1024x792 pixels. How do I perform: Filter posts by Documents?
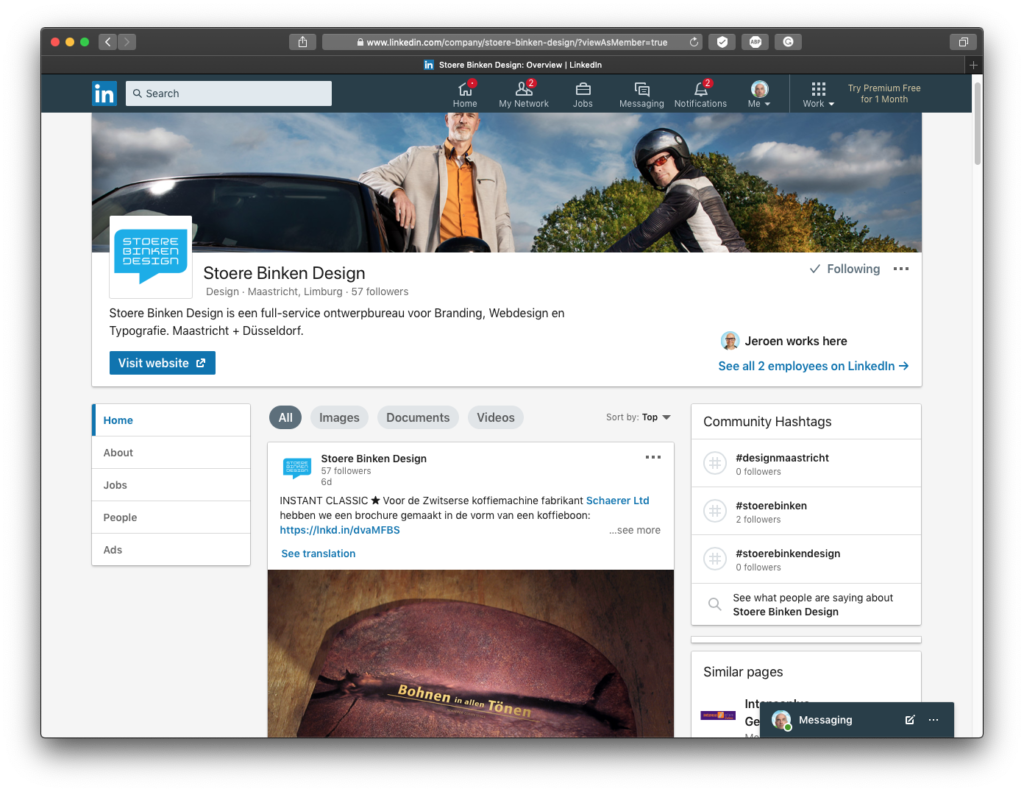click(x=418, y=417)
